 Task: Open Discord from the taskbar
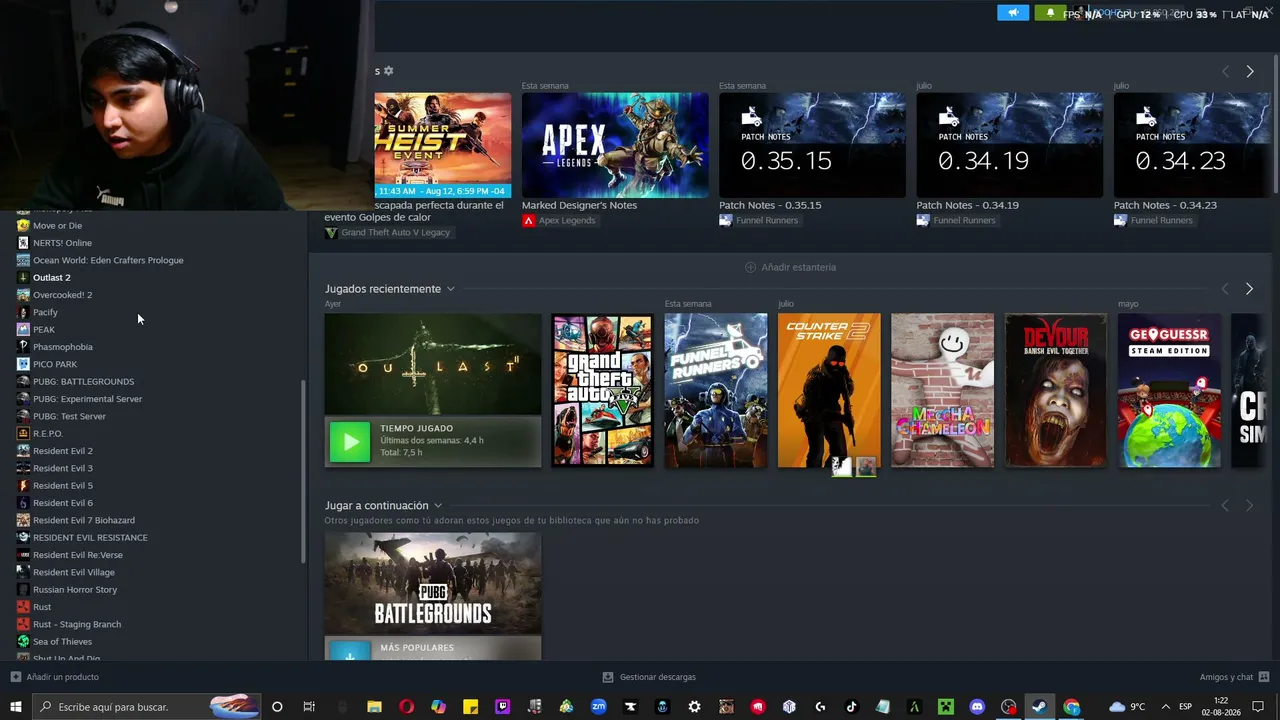coord(977,707)
